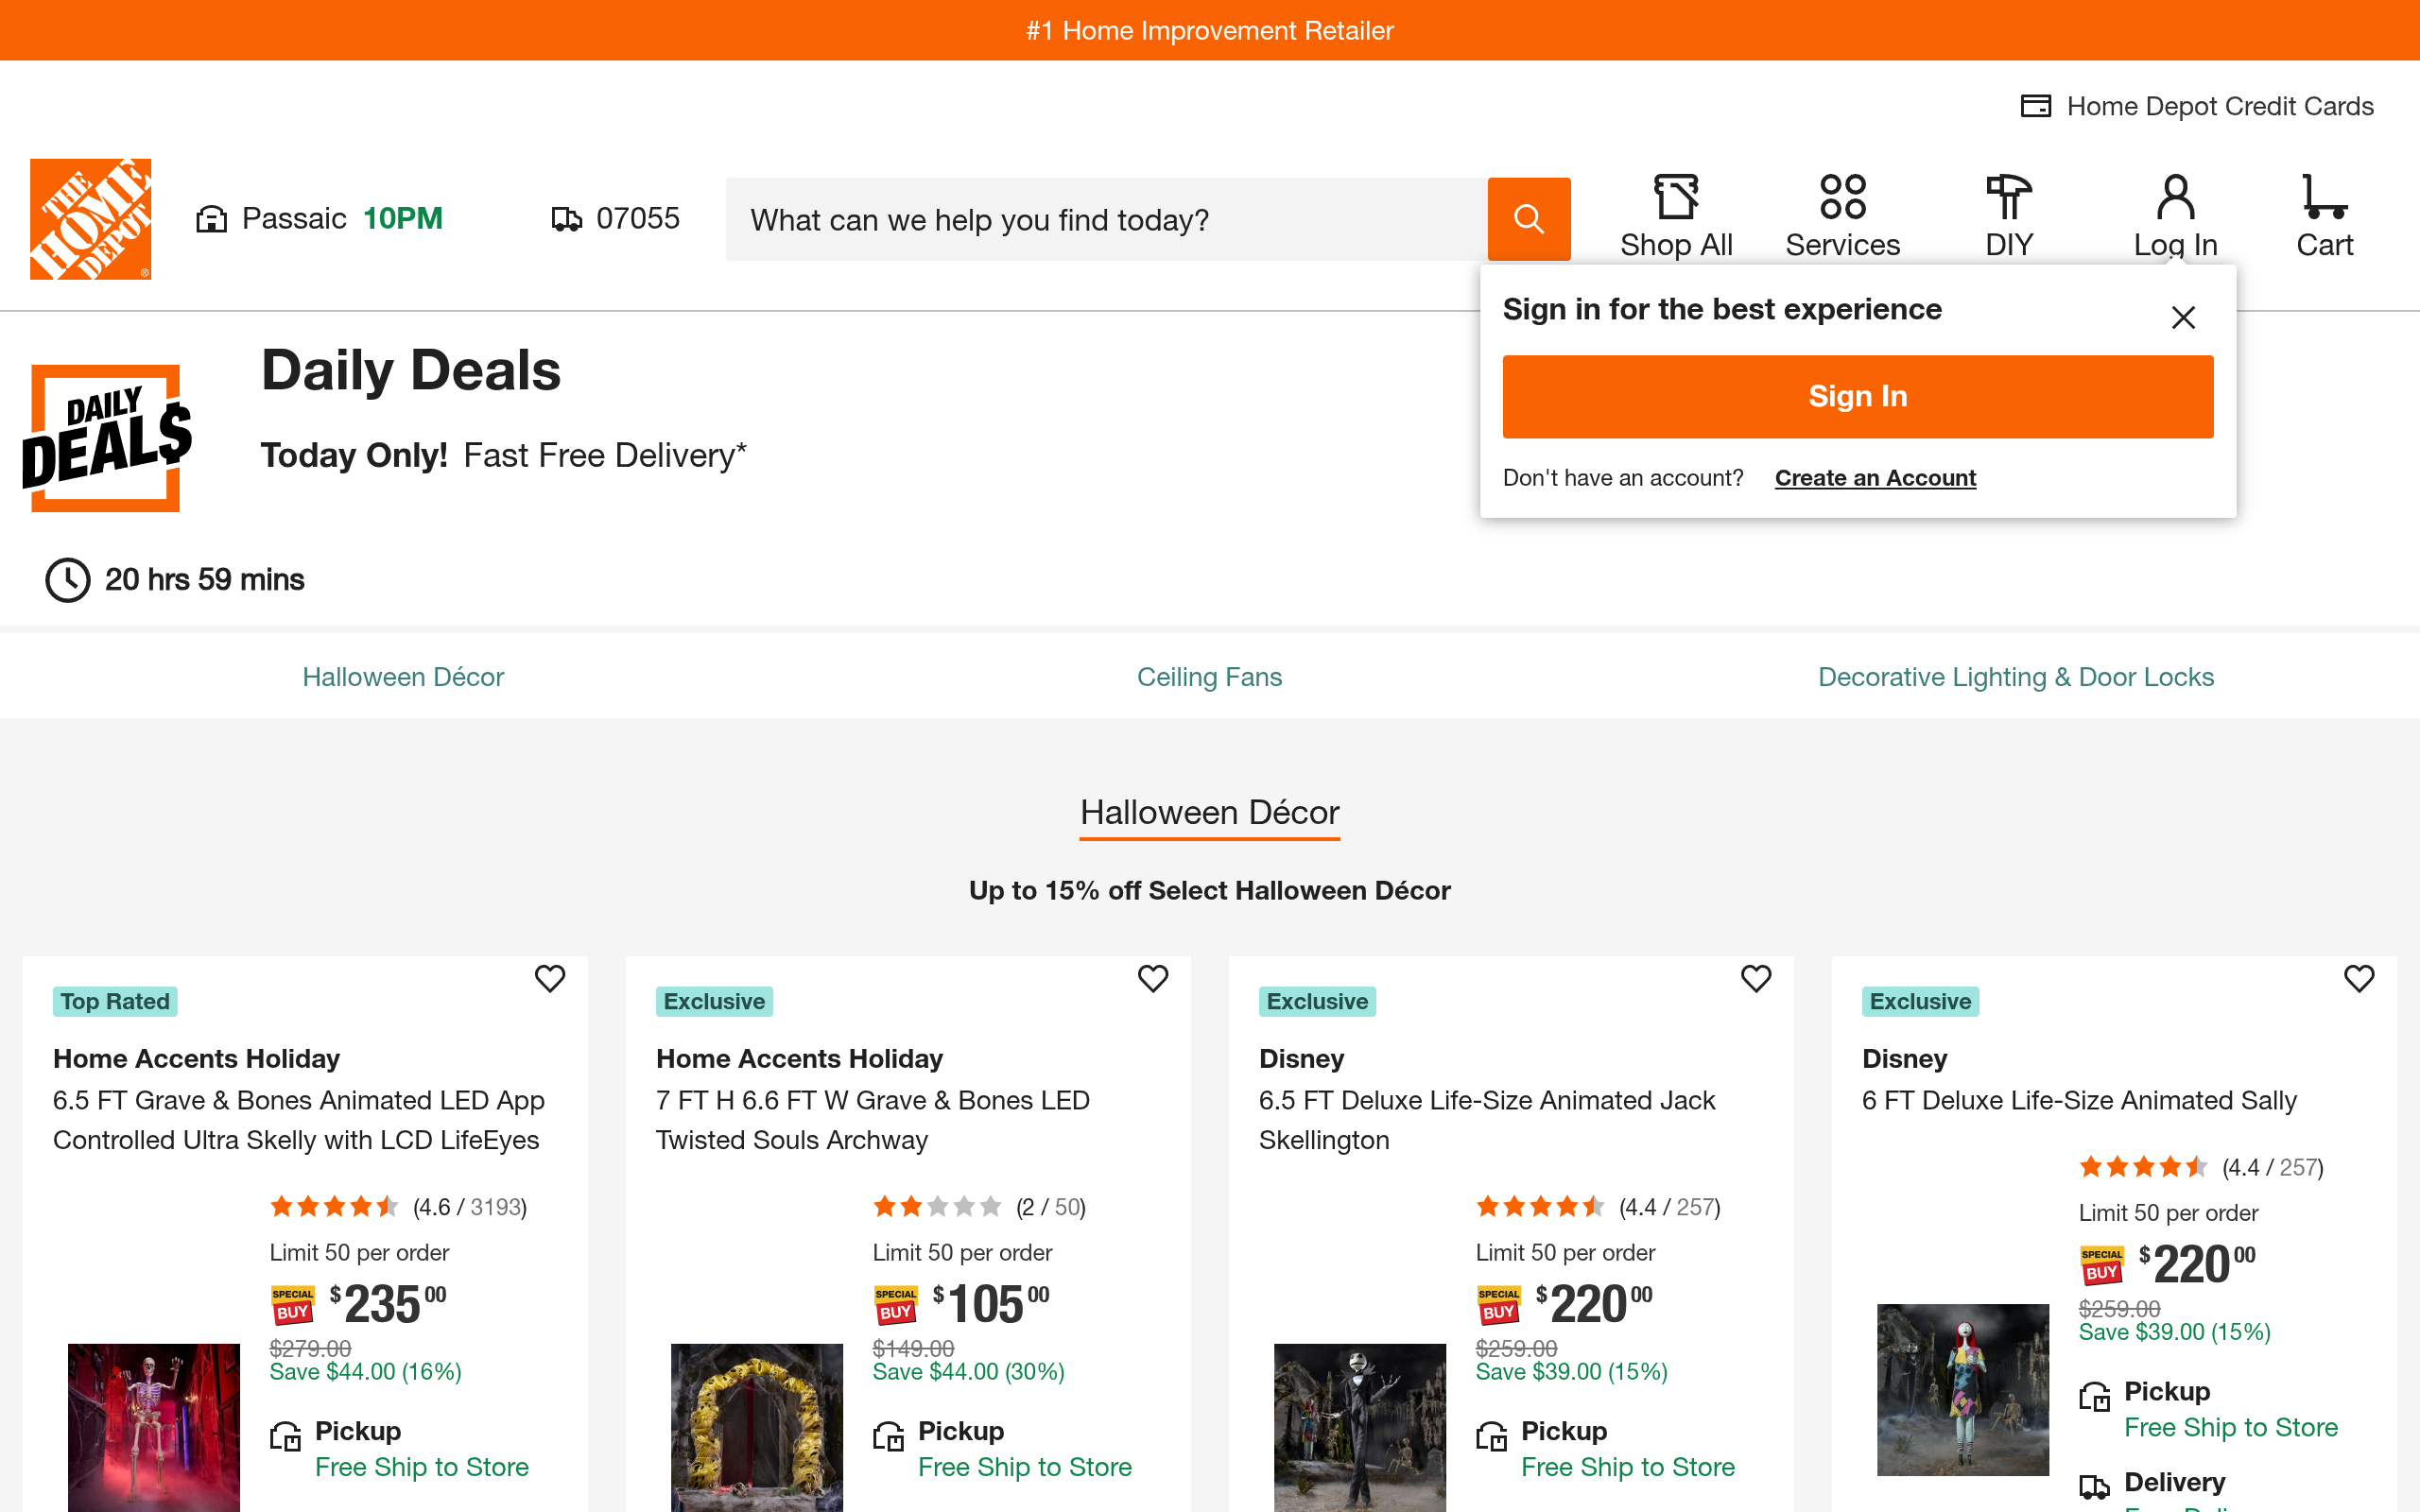This screenshot has height=1512, width=2420.
Task: Open Home Depot Credit Cards link
Action: [x=2197, y=106]
